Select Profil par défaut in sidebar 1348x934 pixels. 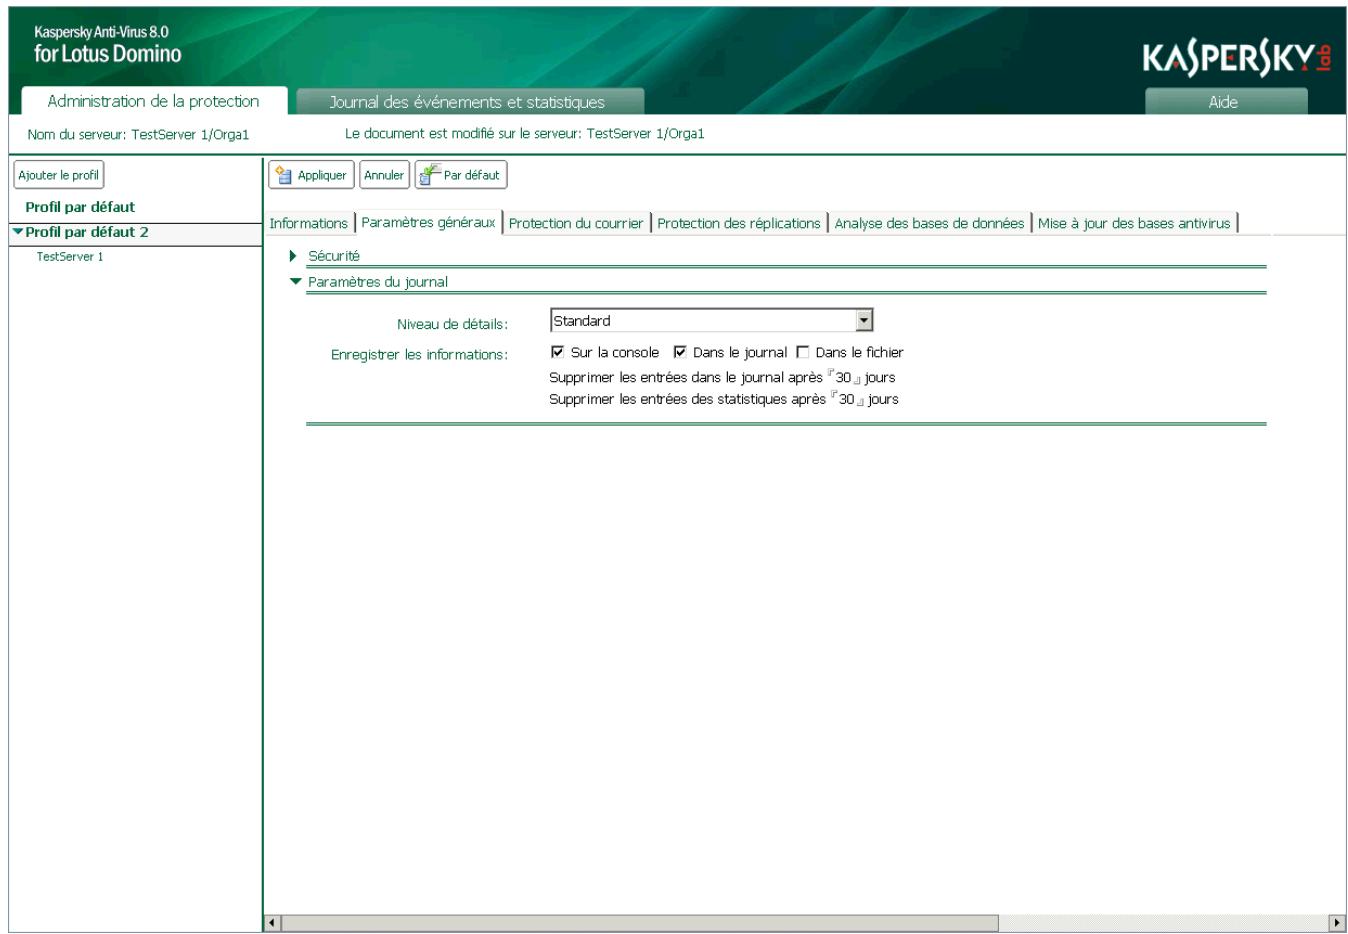tap(80, 207)
